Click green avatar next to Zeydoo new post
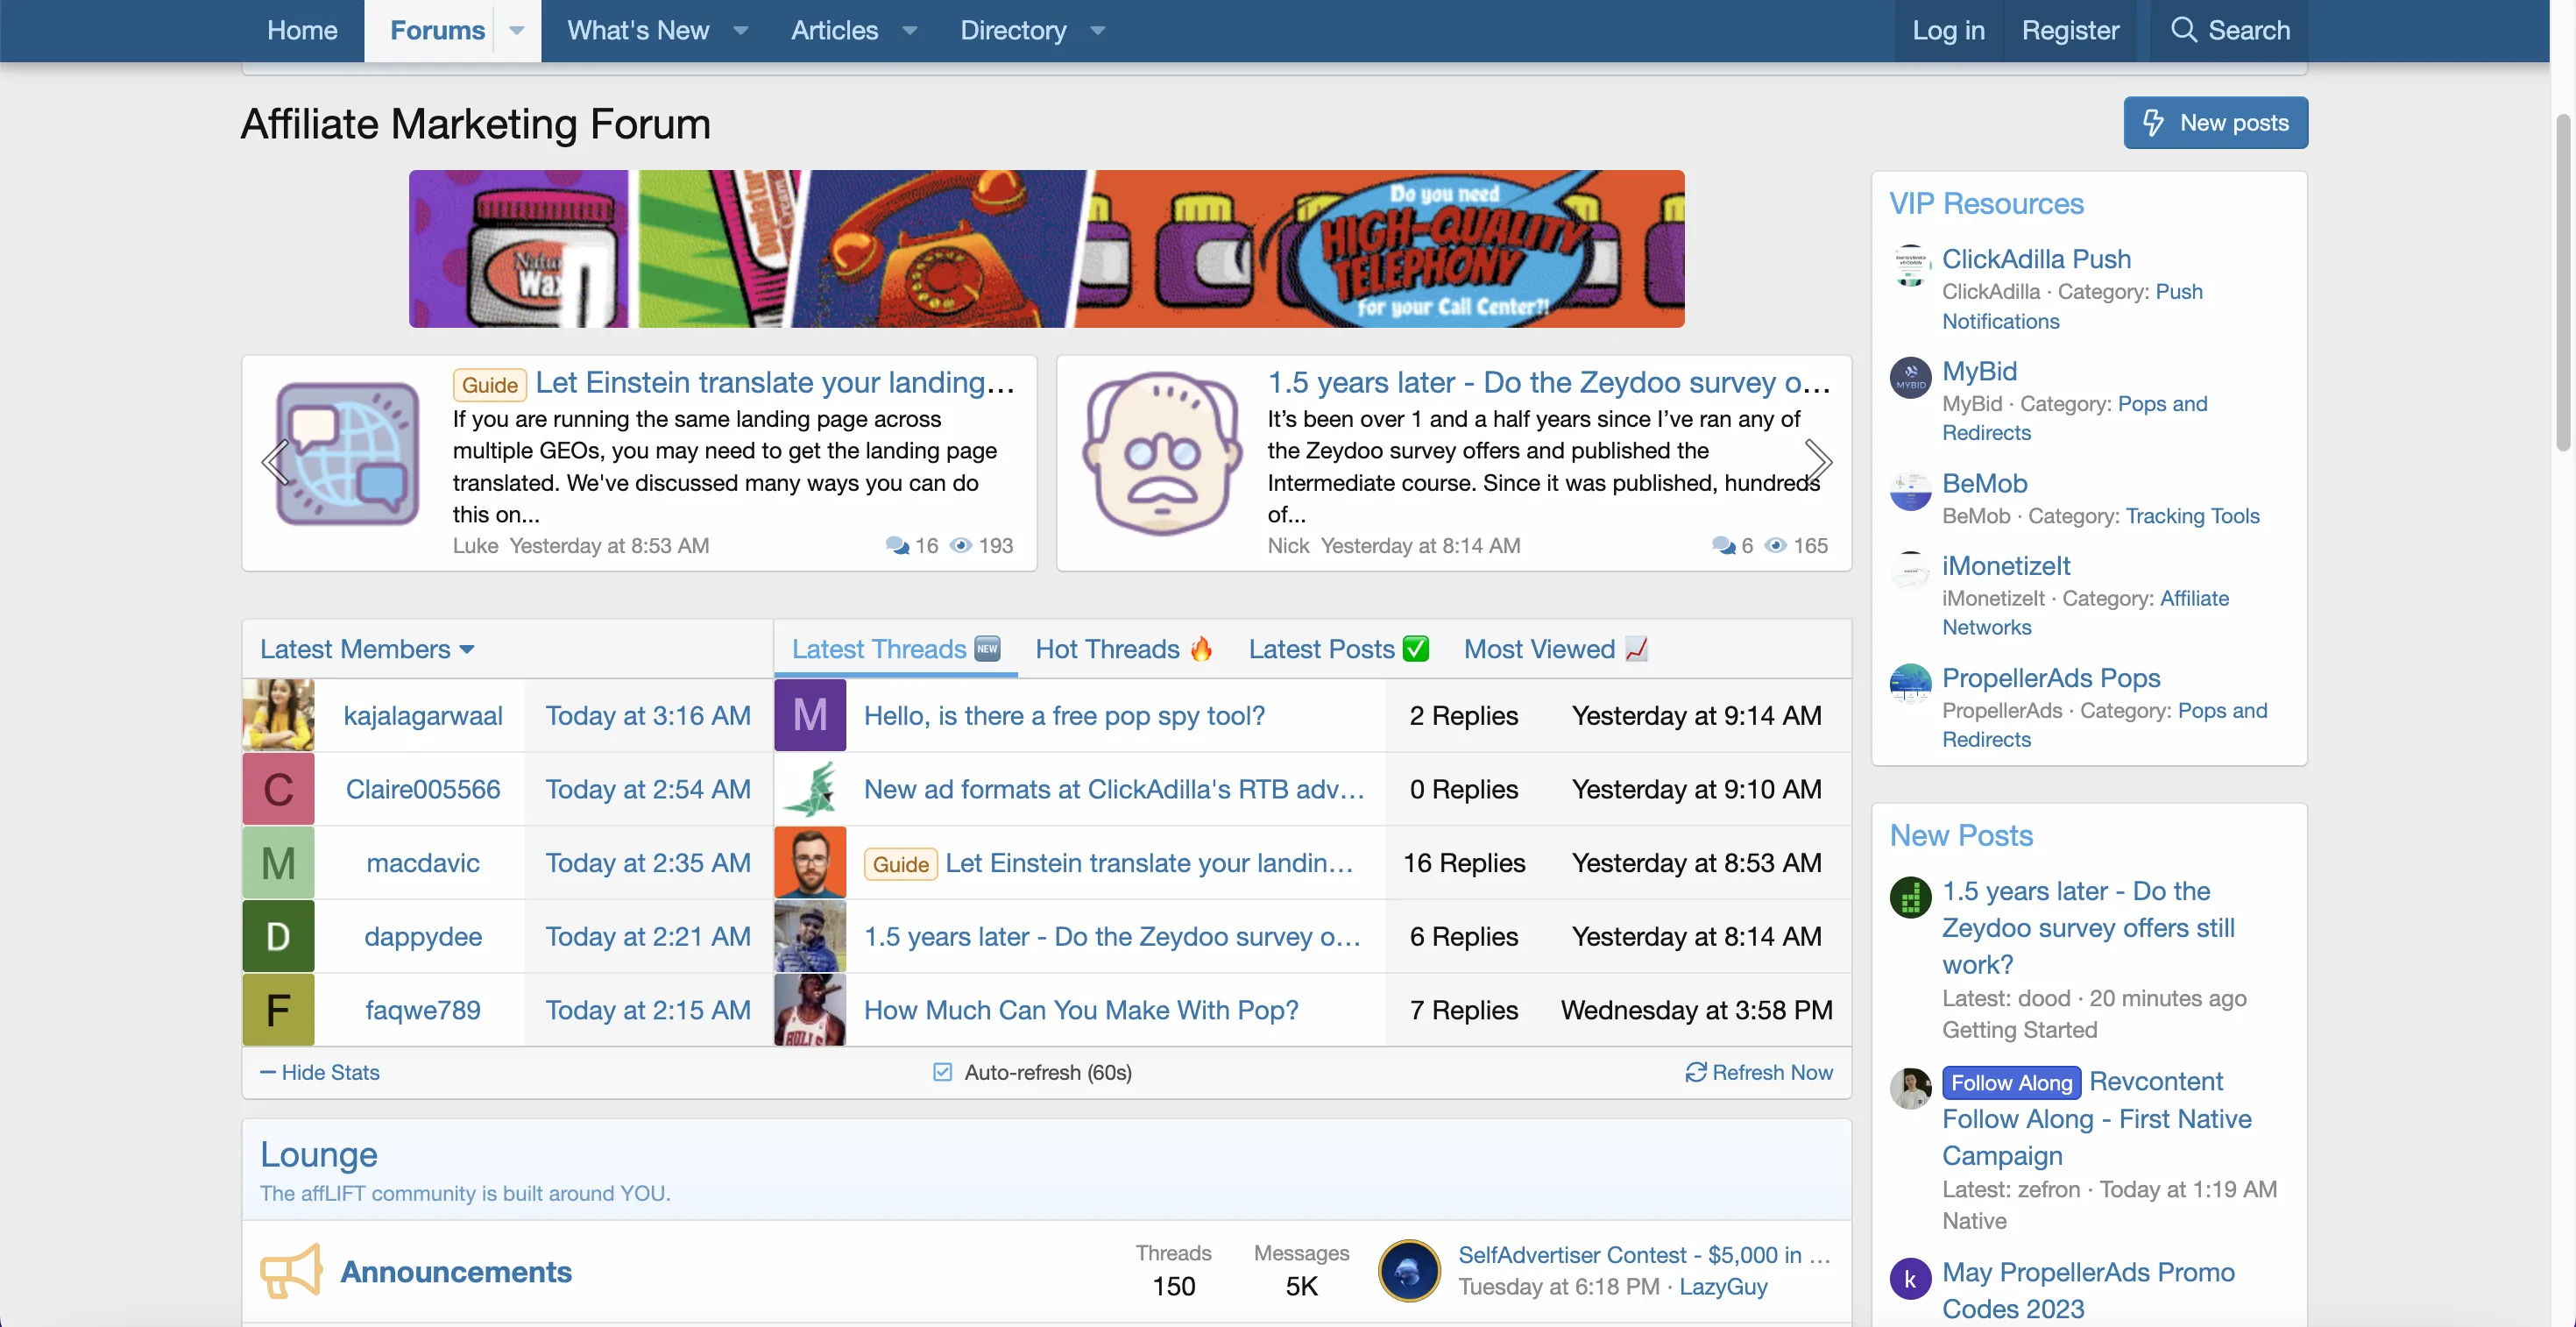The height and width of the screenshot is (1327, 2576). click(1910, 897)
